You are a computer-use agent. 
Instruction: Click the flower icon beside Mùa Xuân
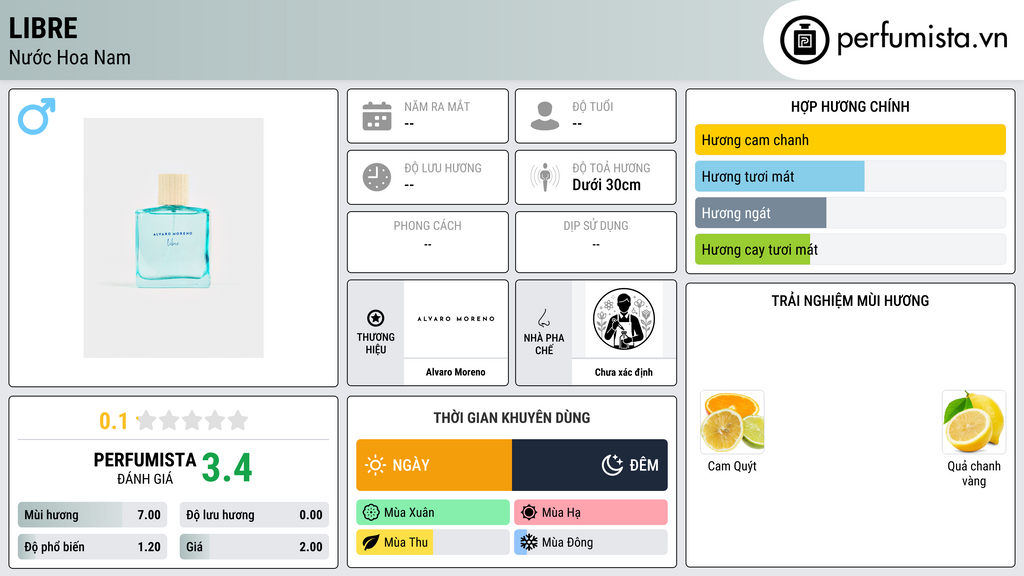[371, 513]
